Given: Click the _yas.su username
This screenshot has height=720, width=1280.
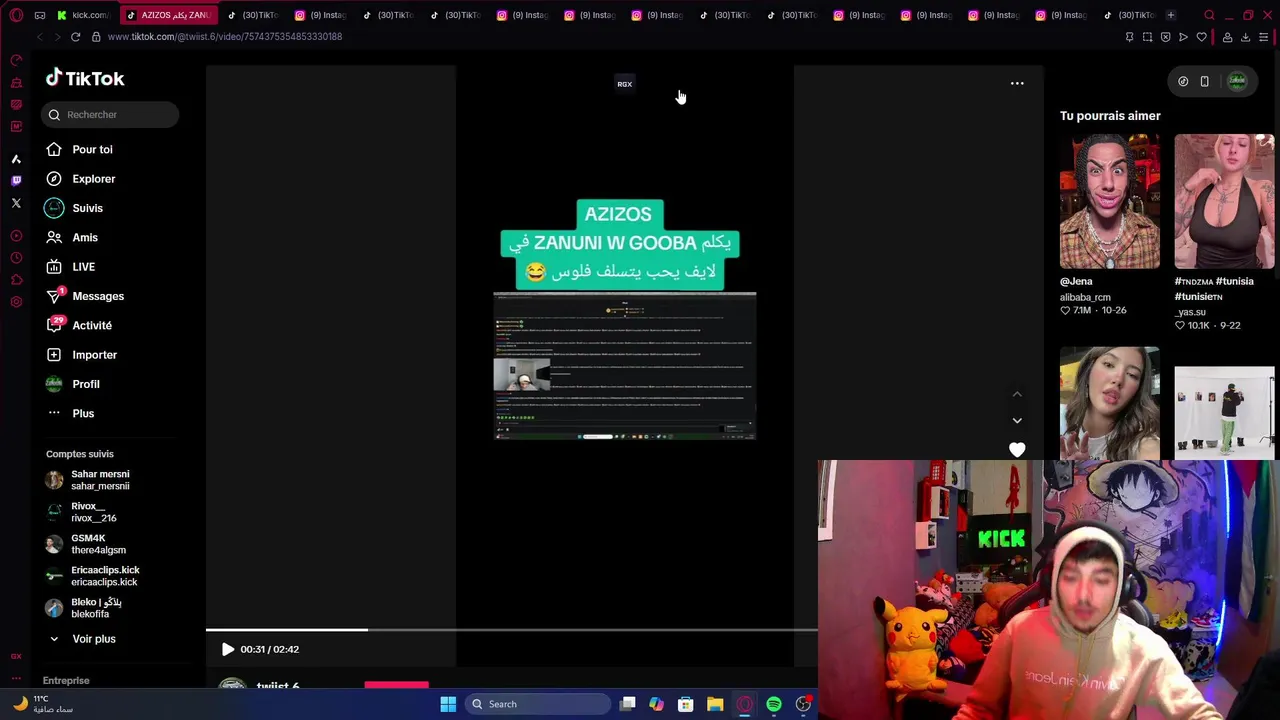Looking at the screenshot, I should (x=1191, y=312).
